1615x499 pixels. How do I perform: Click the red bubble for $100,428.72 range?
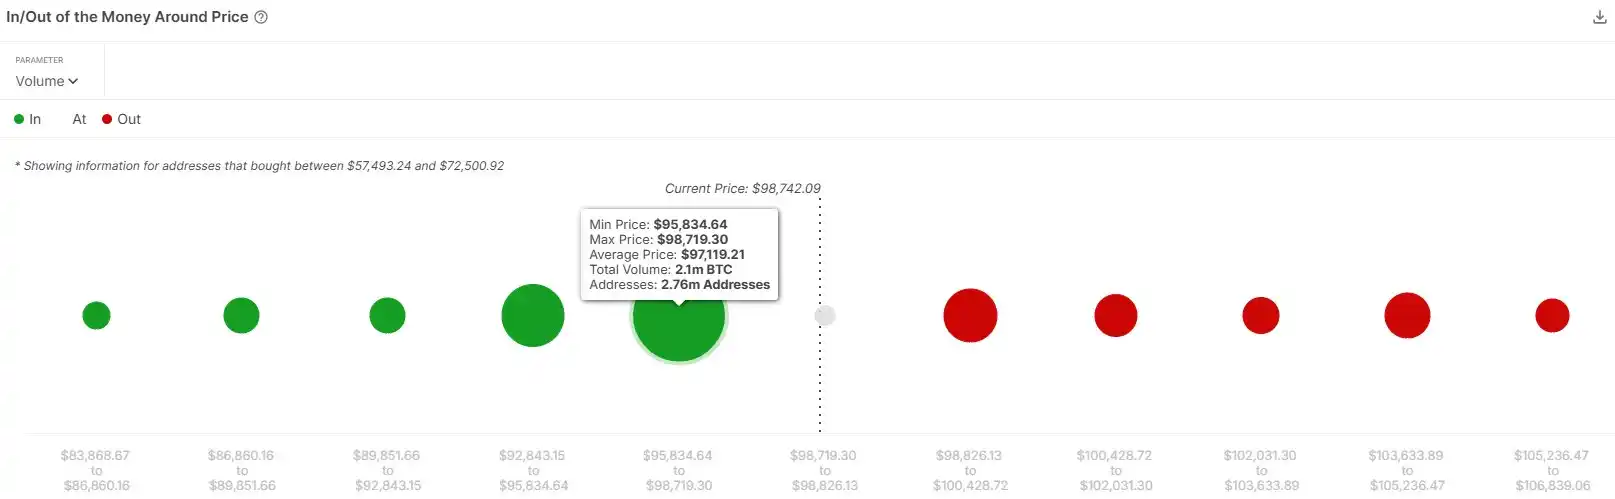(1116, 316)
